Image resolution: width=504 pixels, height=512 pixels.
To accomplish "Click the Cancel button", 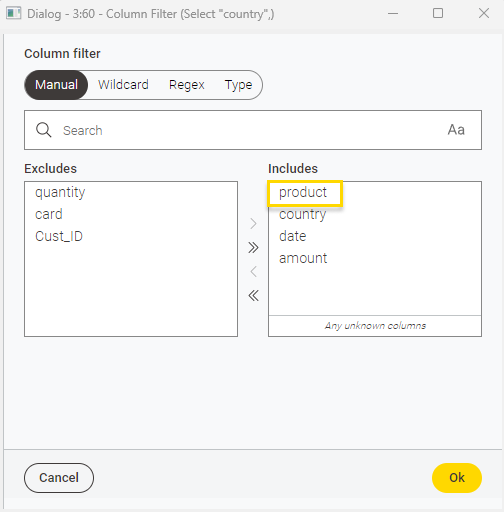I will pyautogui.click(x=59, y=478).
